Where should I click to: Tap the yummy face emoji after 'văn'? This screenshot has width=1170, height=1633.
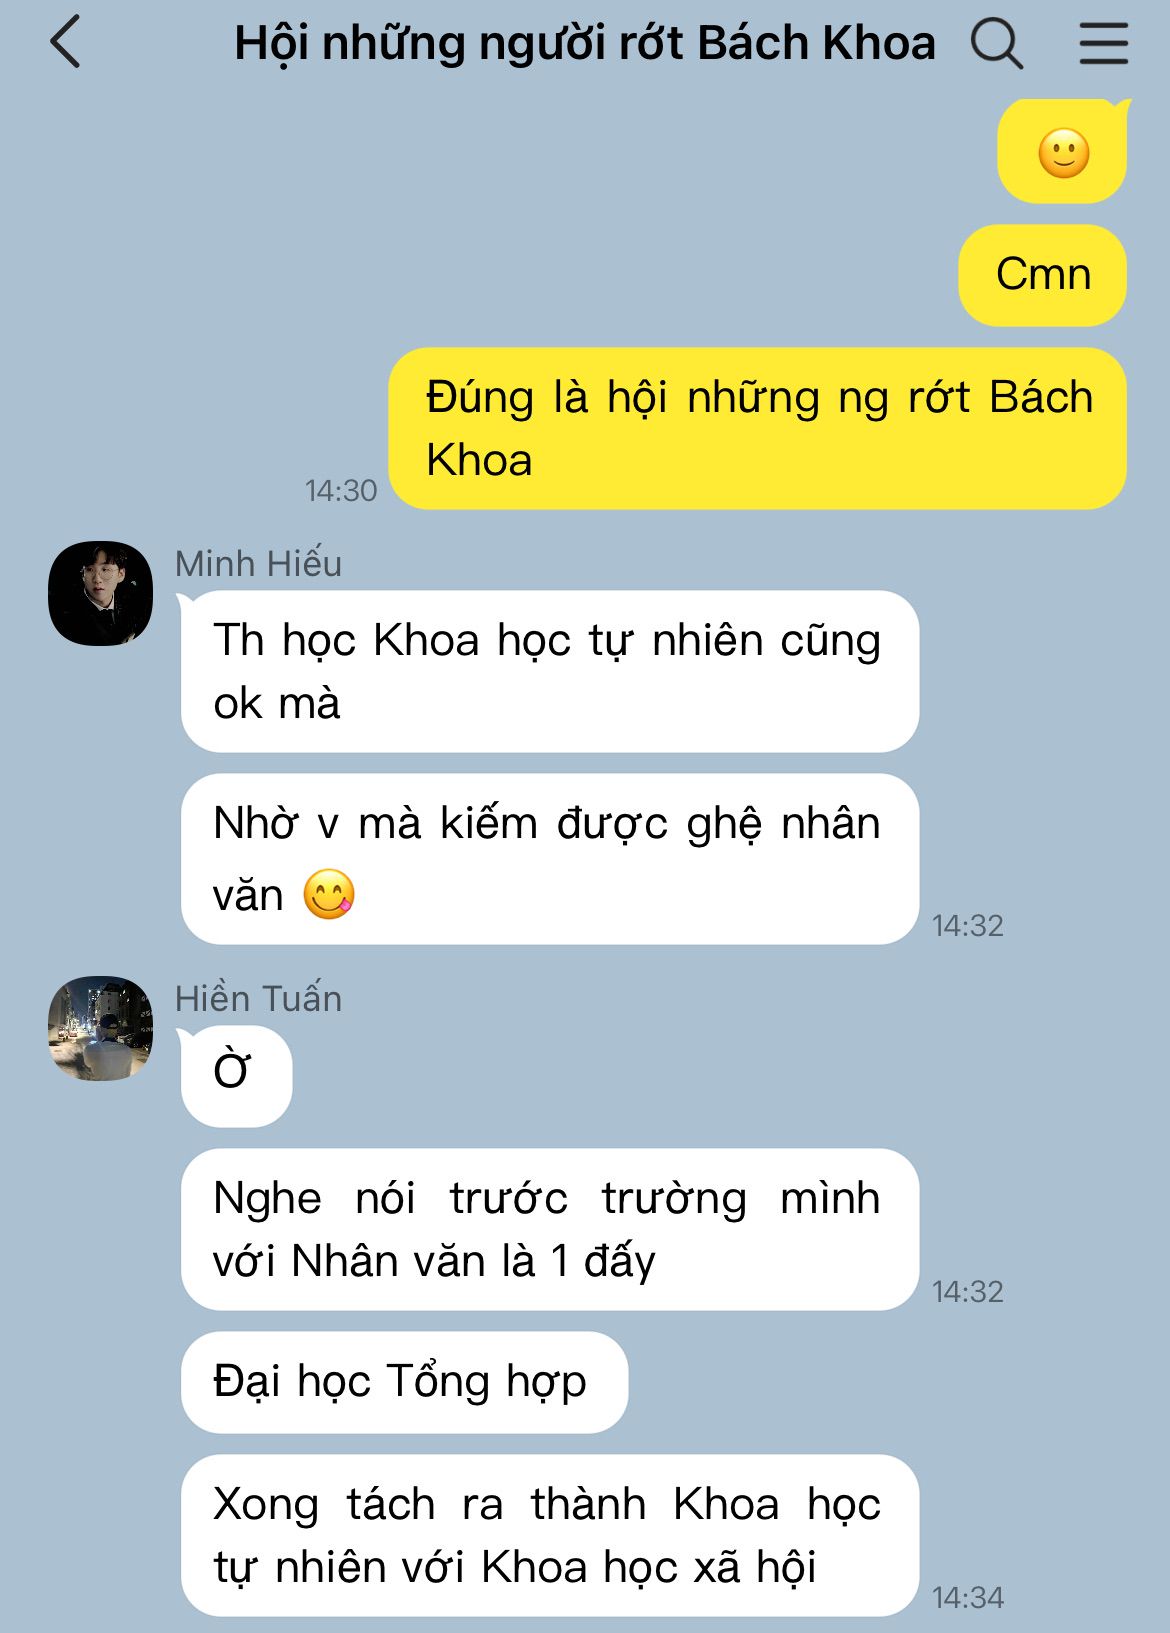coord(329,894)
